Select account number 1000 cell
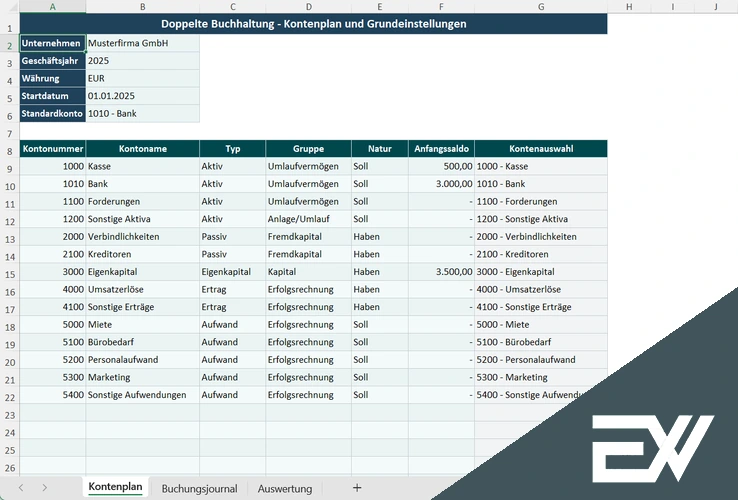 point(53,166)
